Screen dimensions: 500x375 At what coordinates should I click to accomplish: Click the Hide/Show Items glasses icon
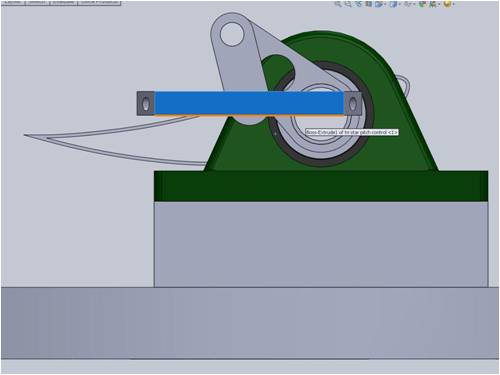tap(408, 4)
